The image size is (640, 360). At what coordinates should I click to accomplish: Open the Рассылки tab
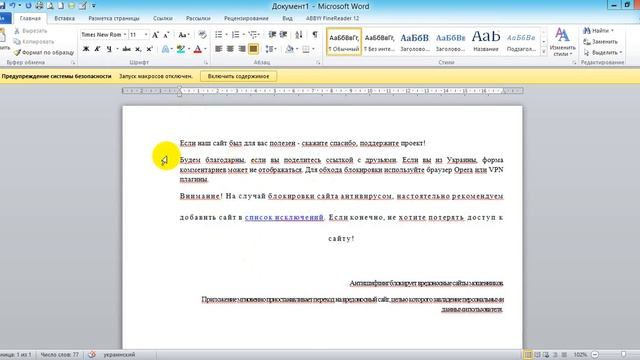coord(198,18)
